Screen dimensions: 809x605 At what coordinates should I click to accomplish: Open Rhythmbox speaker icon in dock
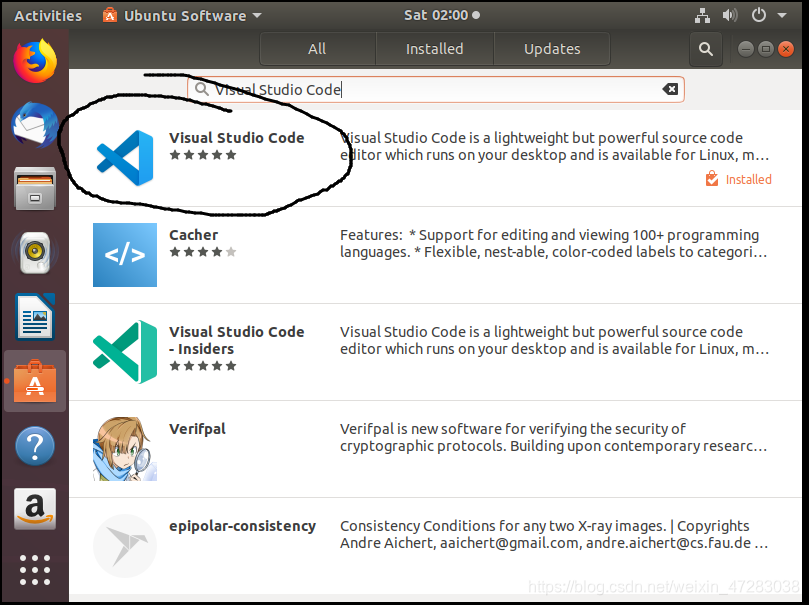(x=35, y=252)
